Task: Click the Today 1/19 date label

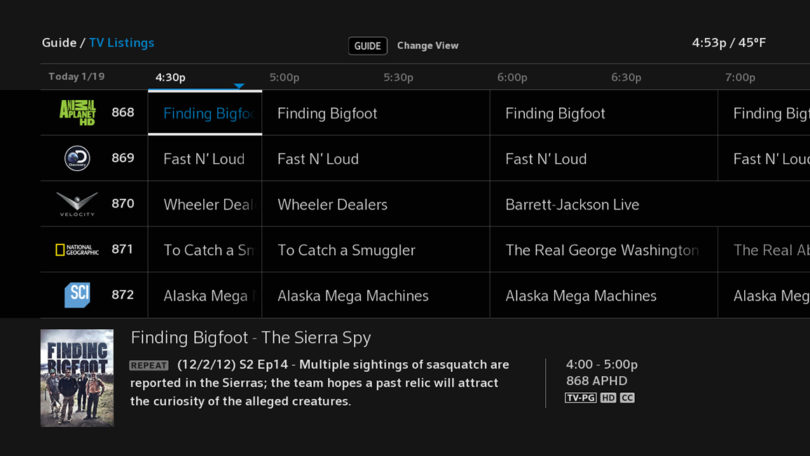Action: pos(76,76)
